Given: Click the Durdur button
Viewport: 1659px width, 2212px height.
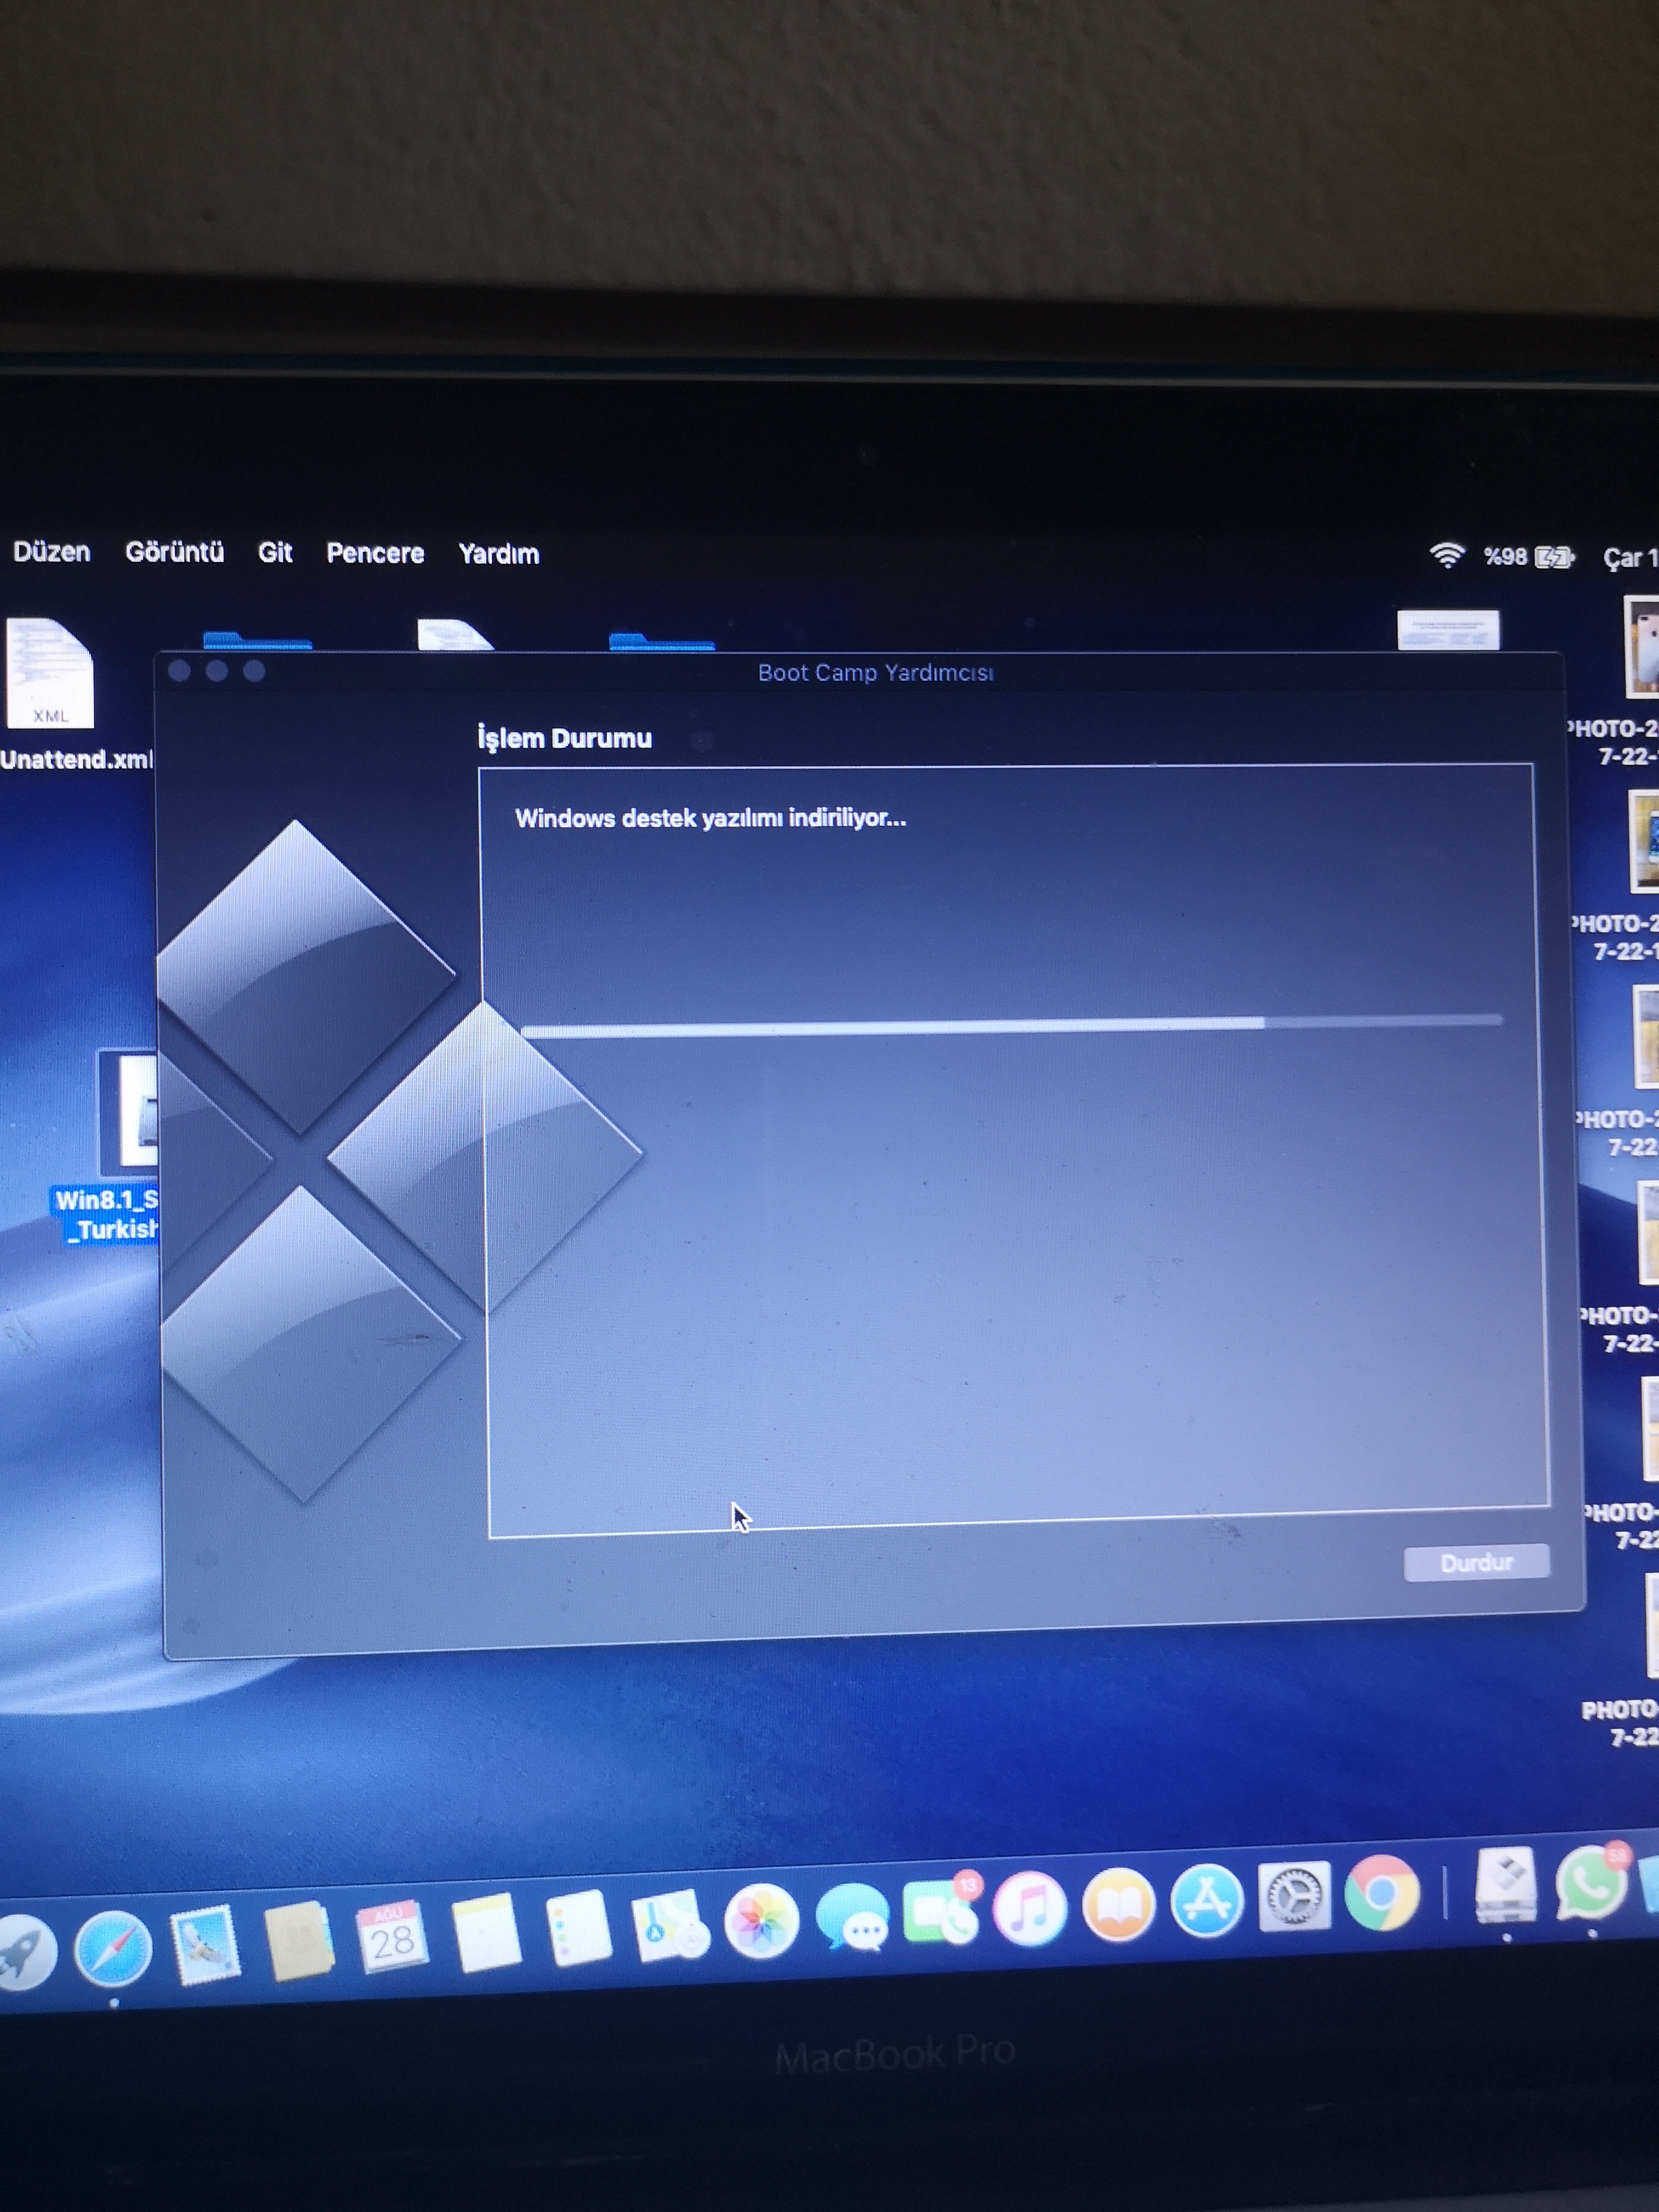Looking at the screenshot, I should tap(1476, 1562).
